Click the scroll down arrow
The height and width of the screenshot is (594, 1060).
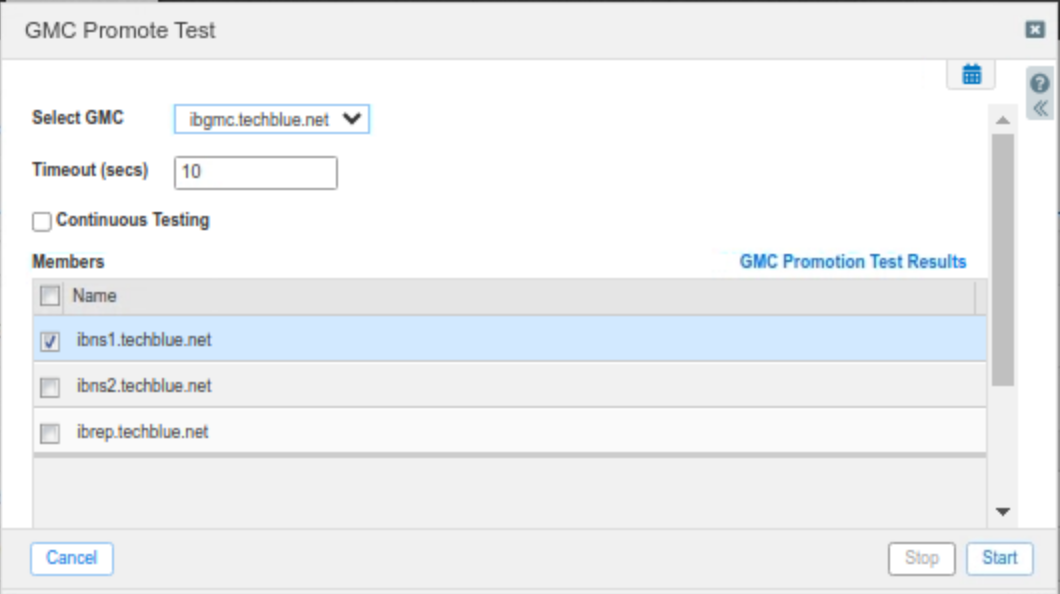1003,512
